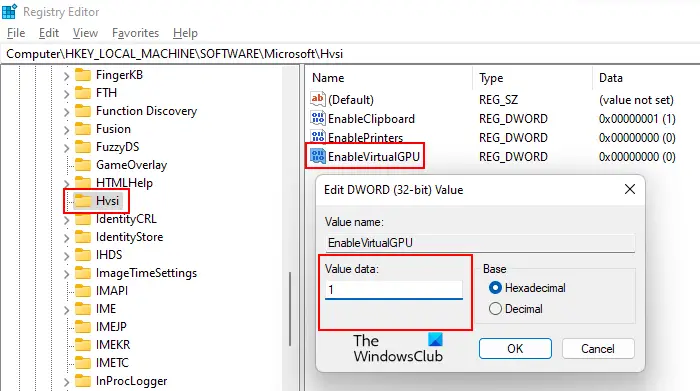Cancel the Edit DWORD dialog
Screen dimensions: 700x391
(598, 349)
